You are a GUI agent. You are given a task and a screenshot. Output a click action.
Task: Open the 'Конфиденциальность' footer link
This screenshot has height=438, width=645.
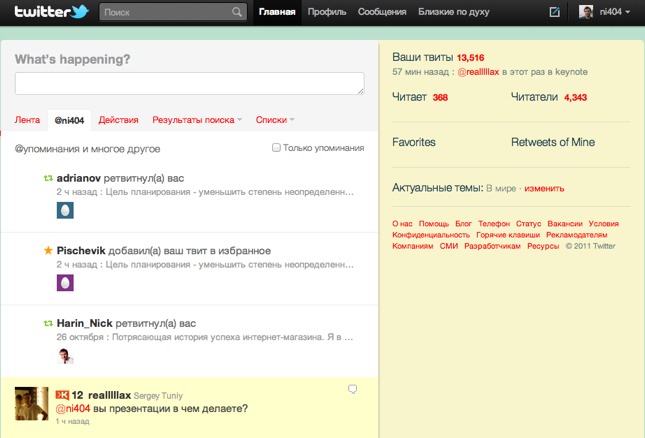pyautogui.click(x=431, y=235)
